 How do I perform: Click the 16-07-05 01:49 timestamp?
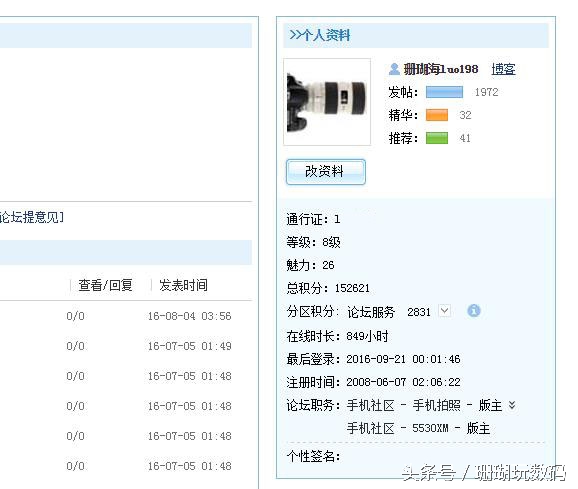189,346
